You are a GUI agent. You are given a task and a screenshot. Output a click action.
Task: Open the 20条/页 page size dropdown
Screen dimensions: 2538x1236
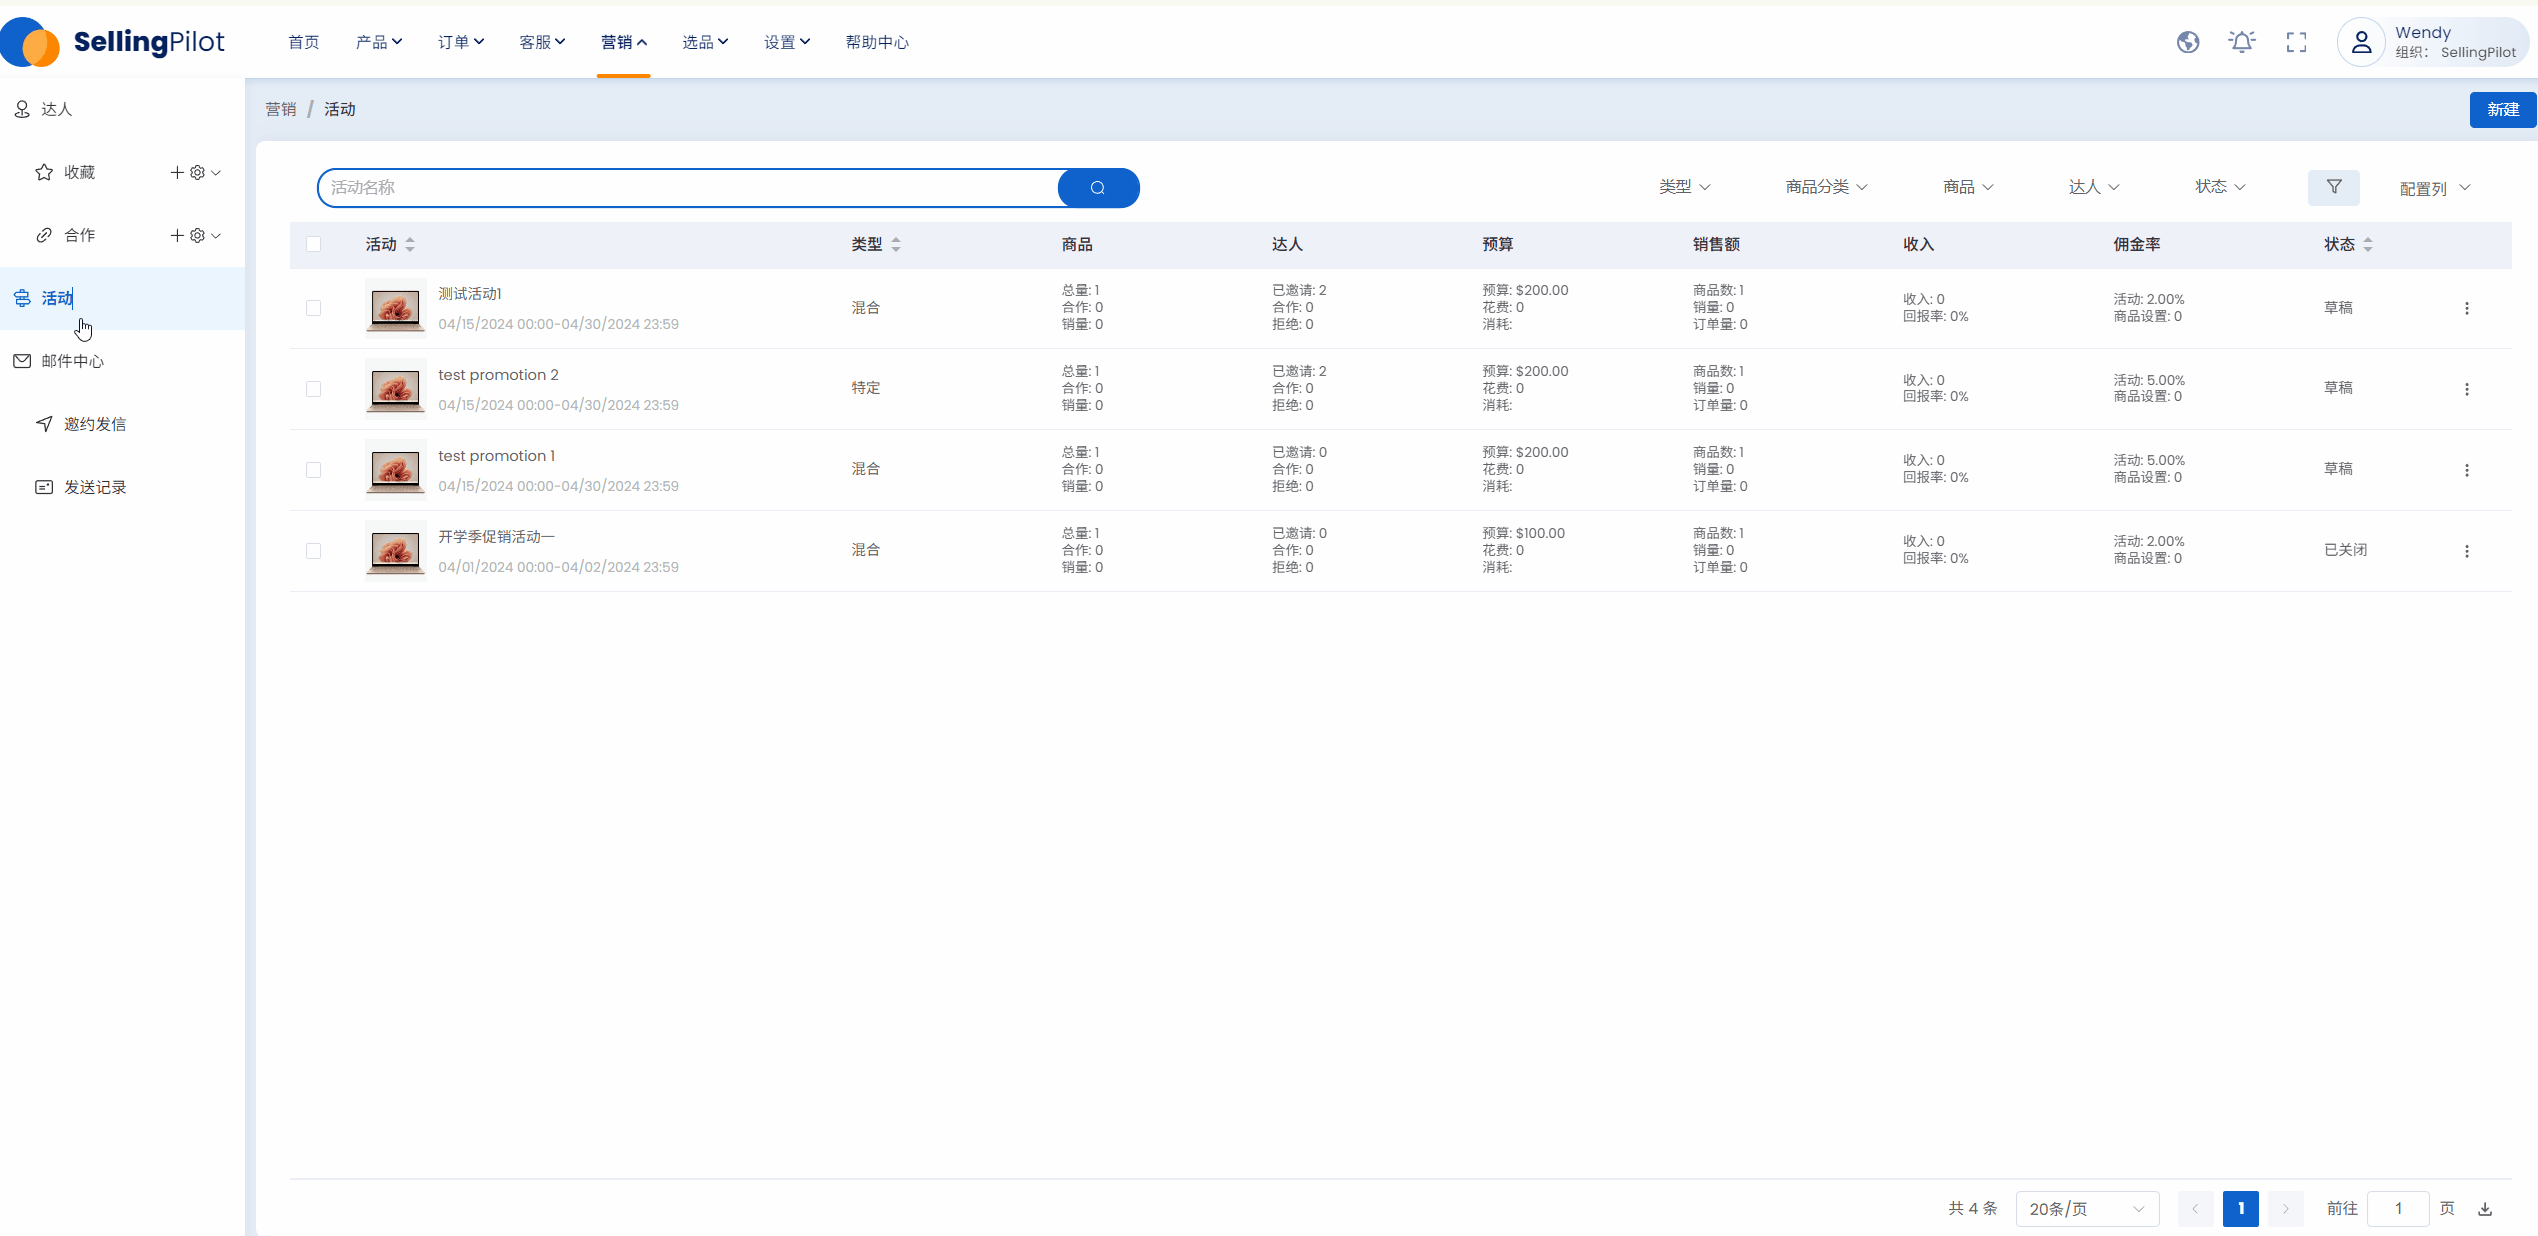coord(2086,1209)
